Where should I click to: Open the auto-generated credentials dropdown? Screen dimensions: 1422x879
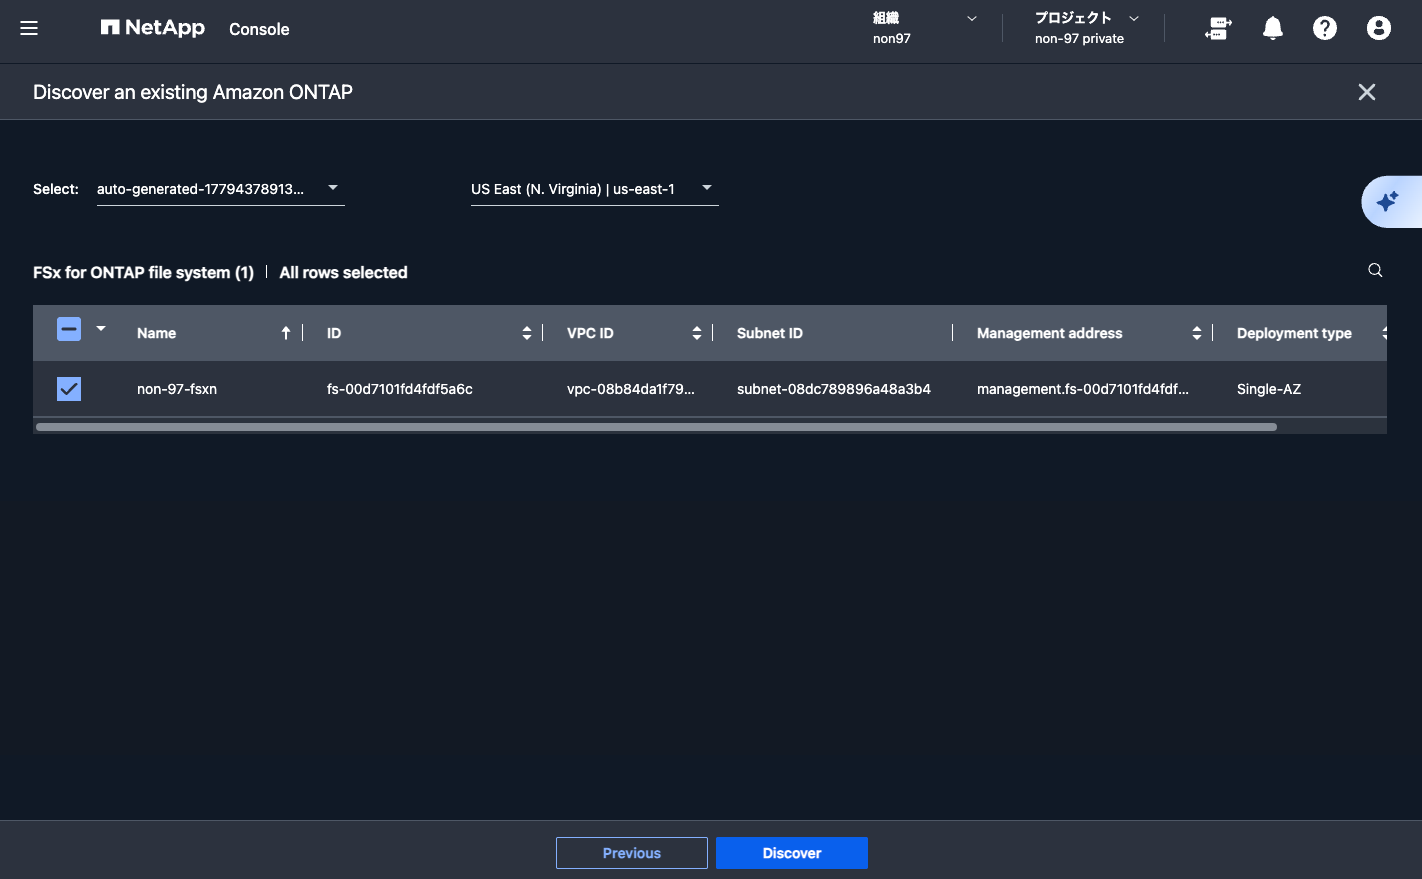pos(221,189)
